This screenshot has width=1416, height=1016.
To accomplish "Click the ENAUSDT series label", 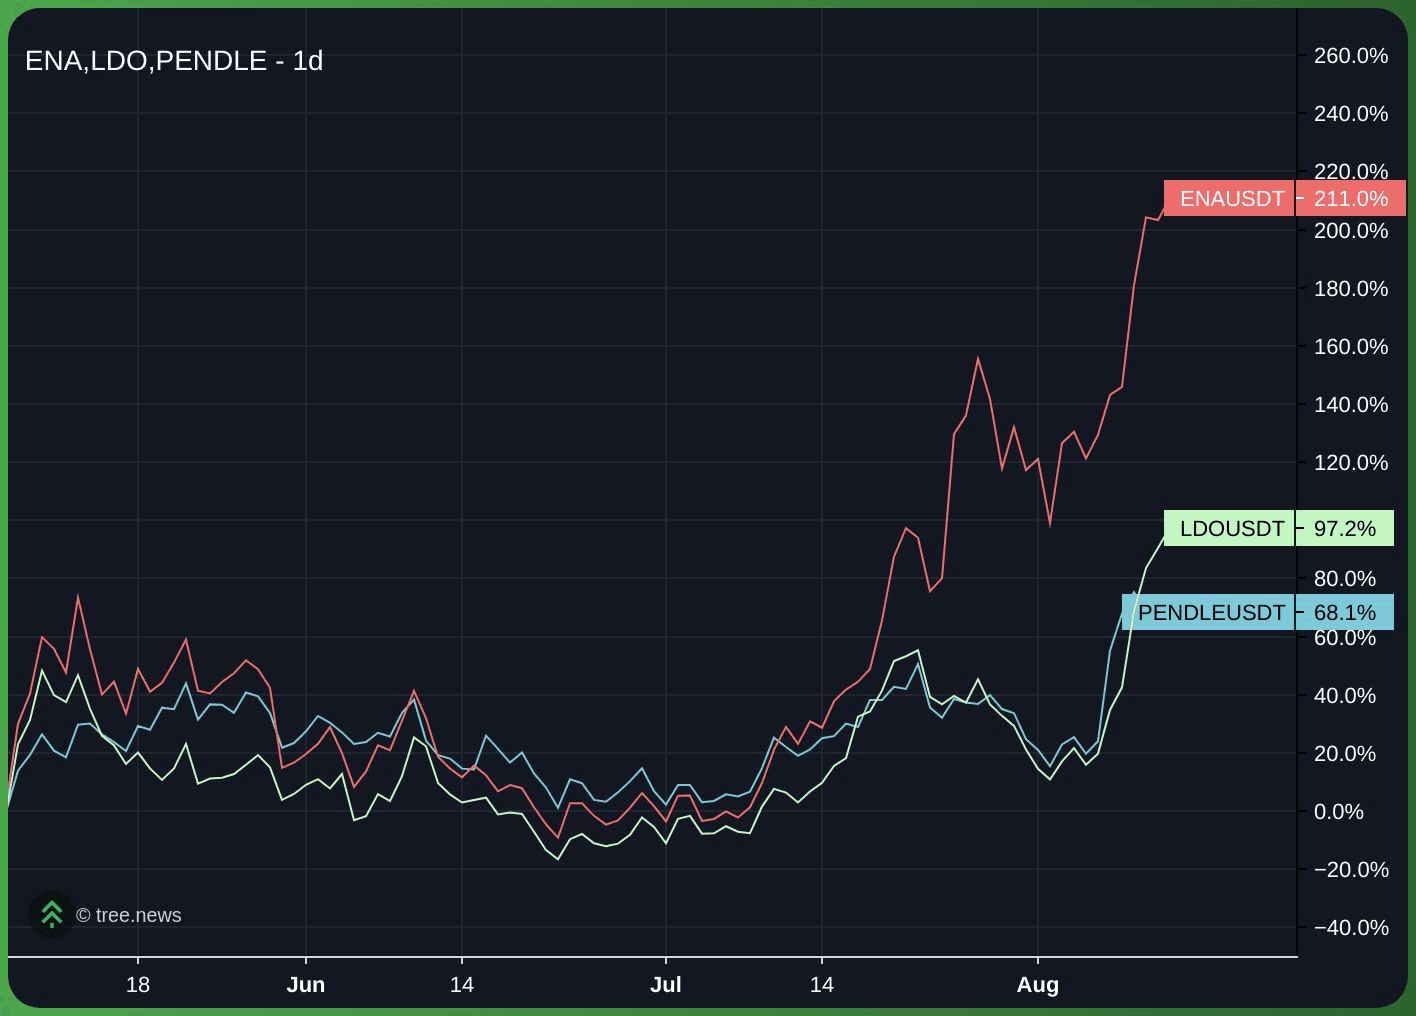I will (x=1230, y=199).
